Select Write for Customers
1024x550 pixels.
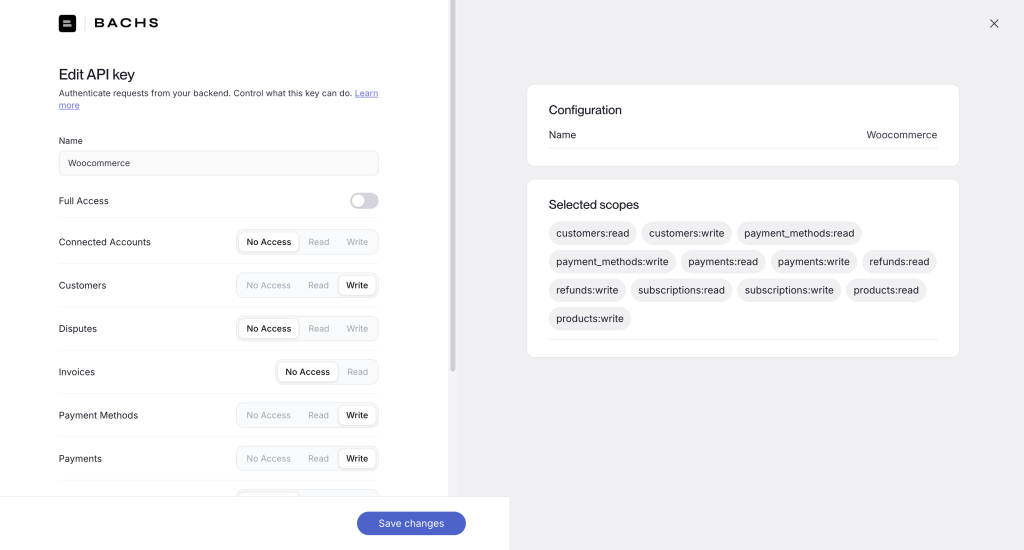coord(357,285)
